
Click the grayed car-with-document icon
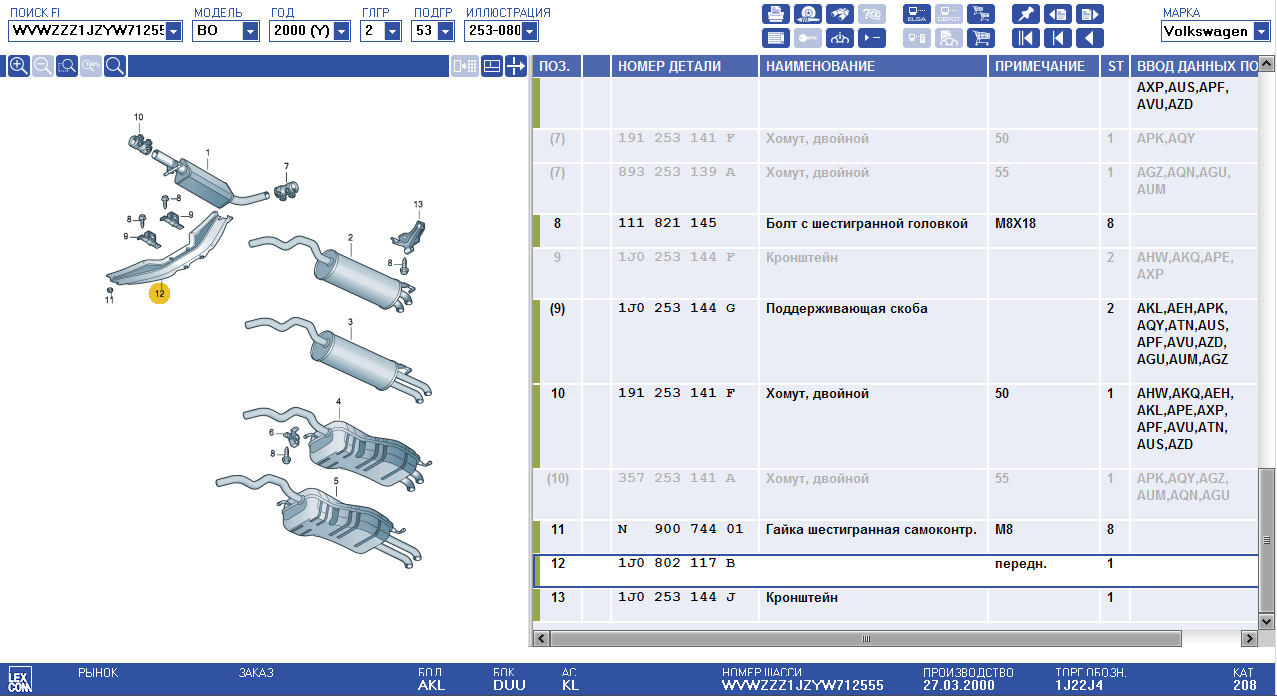click(x=948, y=38)
